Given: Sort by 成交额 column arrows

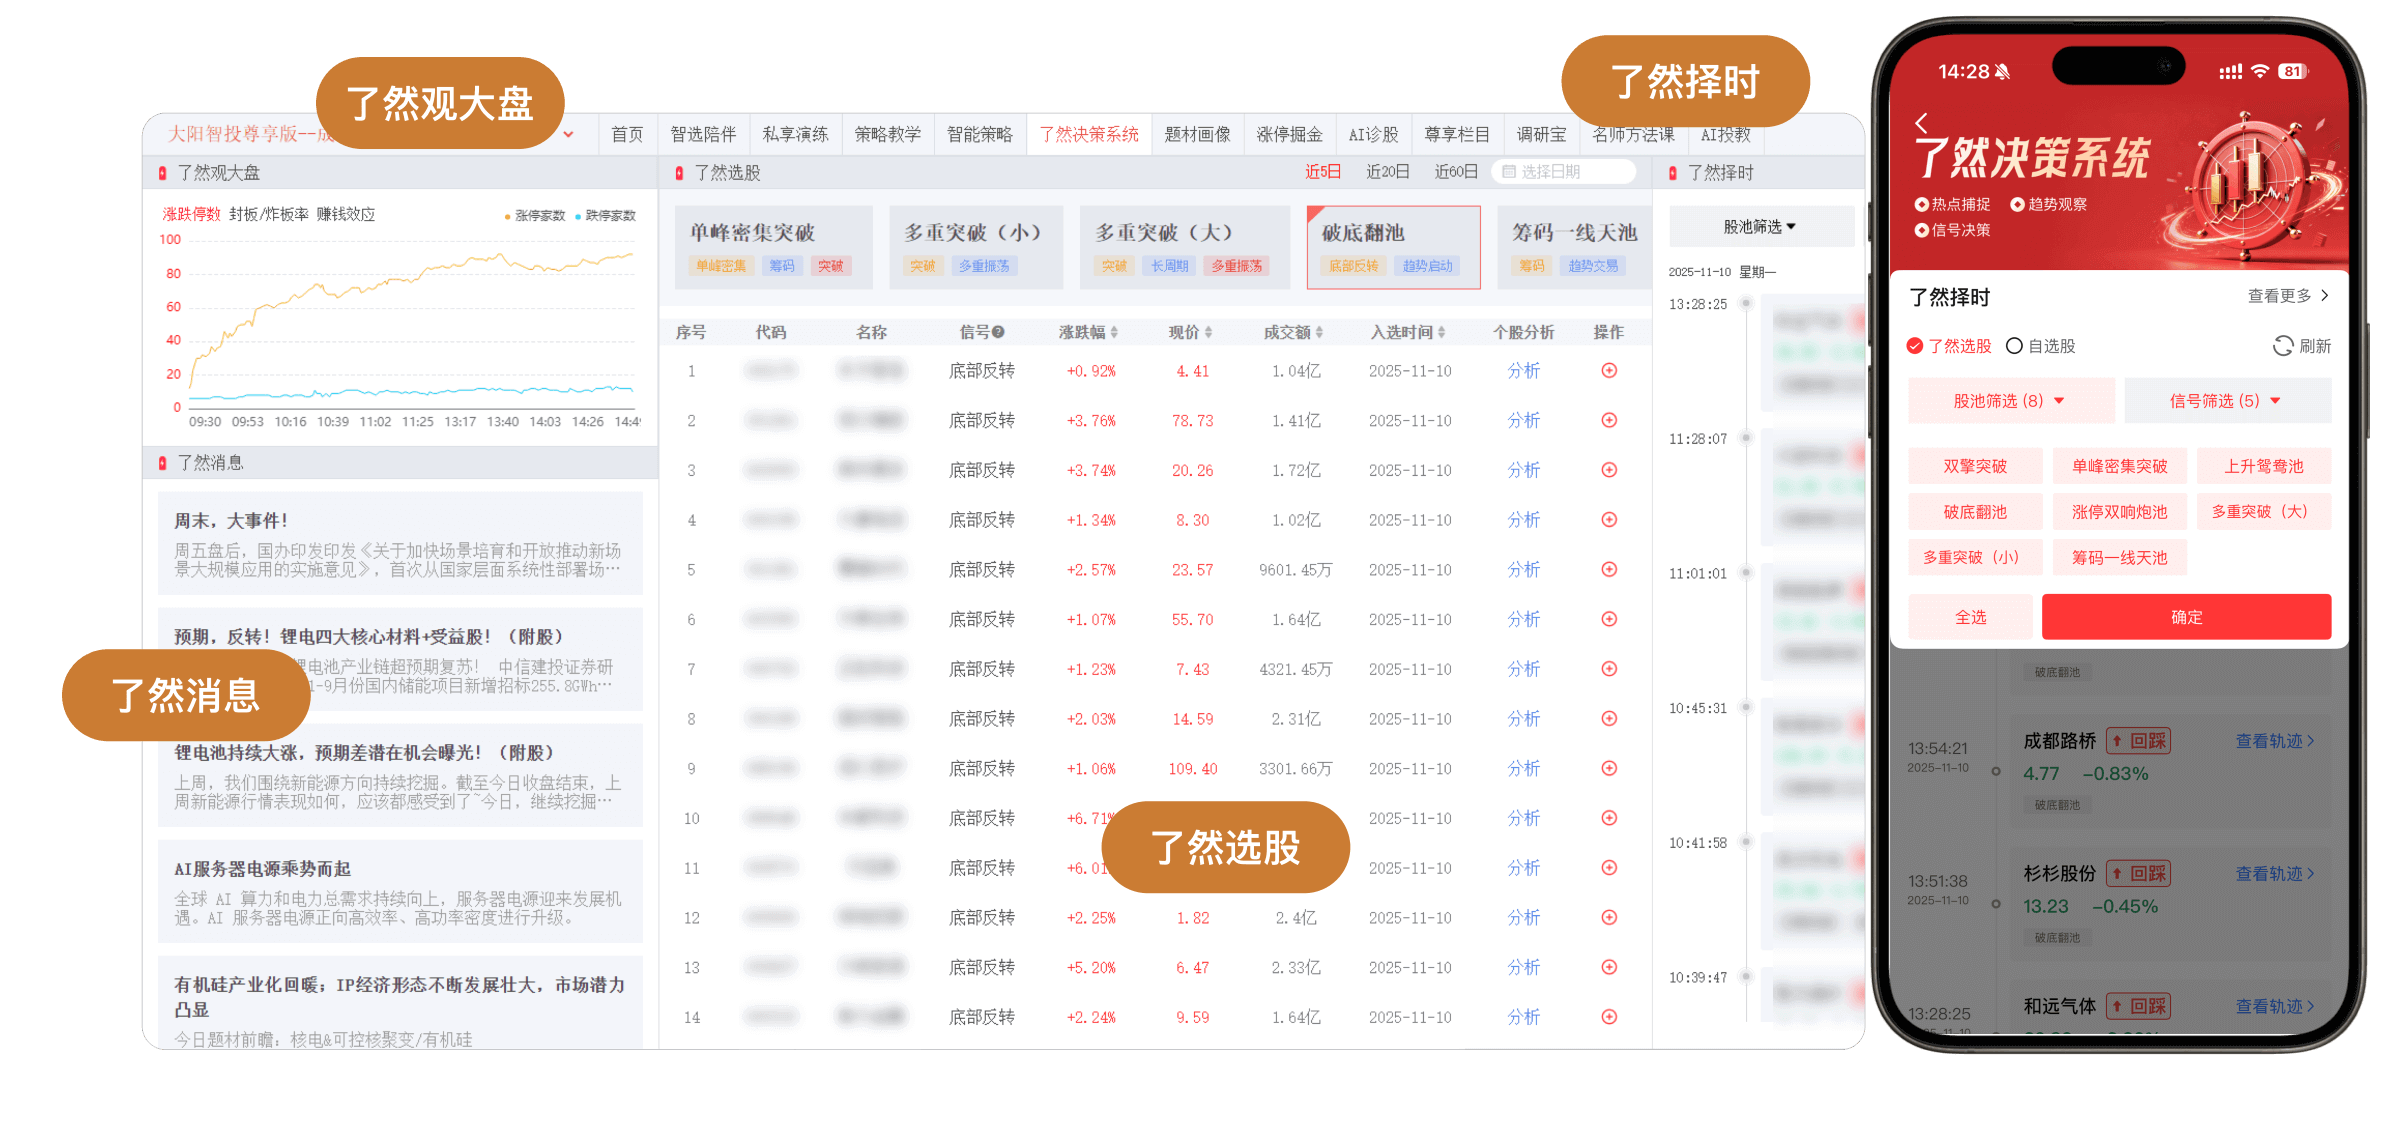Looking at the screenshot, I should tap(1319, 332).
